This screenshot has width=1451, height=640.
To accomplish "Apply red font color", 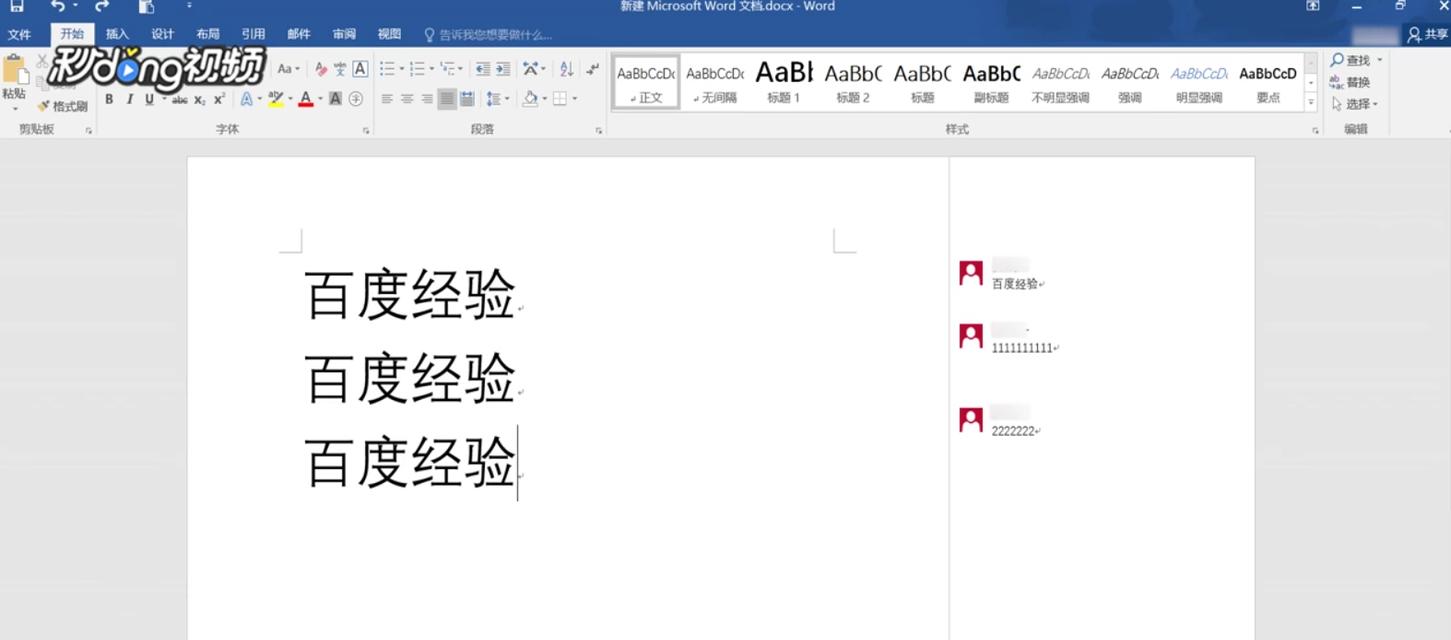I will pyautogui.click(x=306, y=99).
